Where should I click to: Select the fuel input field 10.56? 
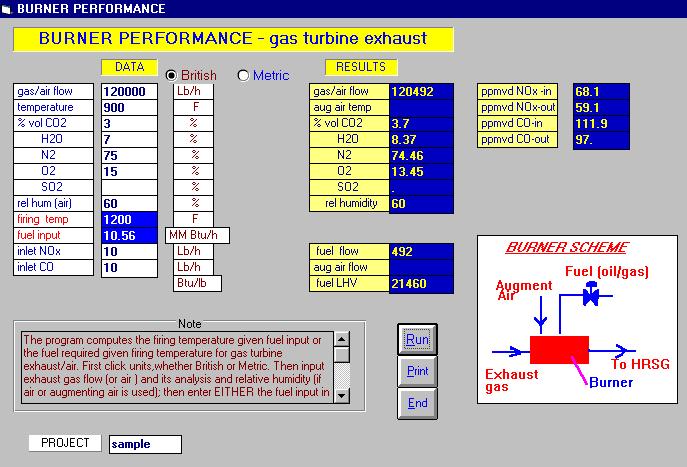click(129, 235)
